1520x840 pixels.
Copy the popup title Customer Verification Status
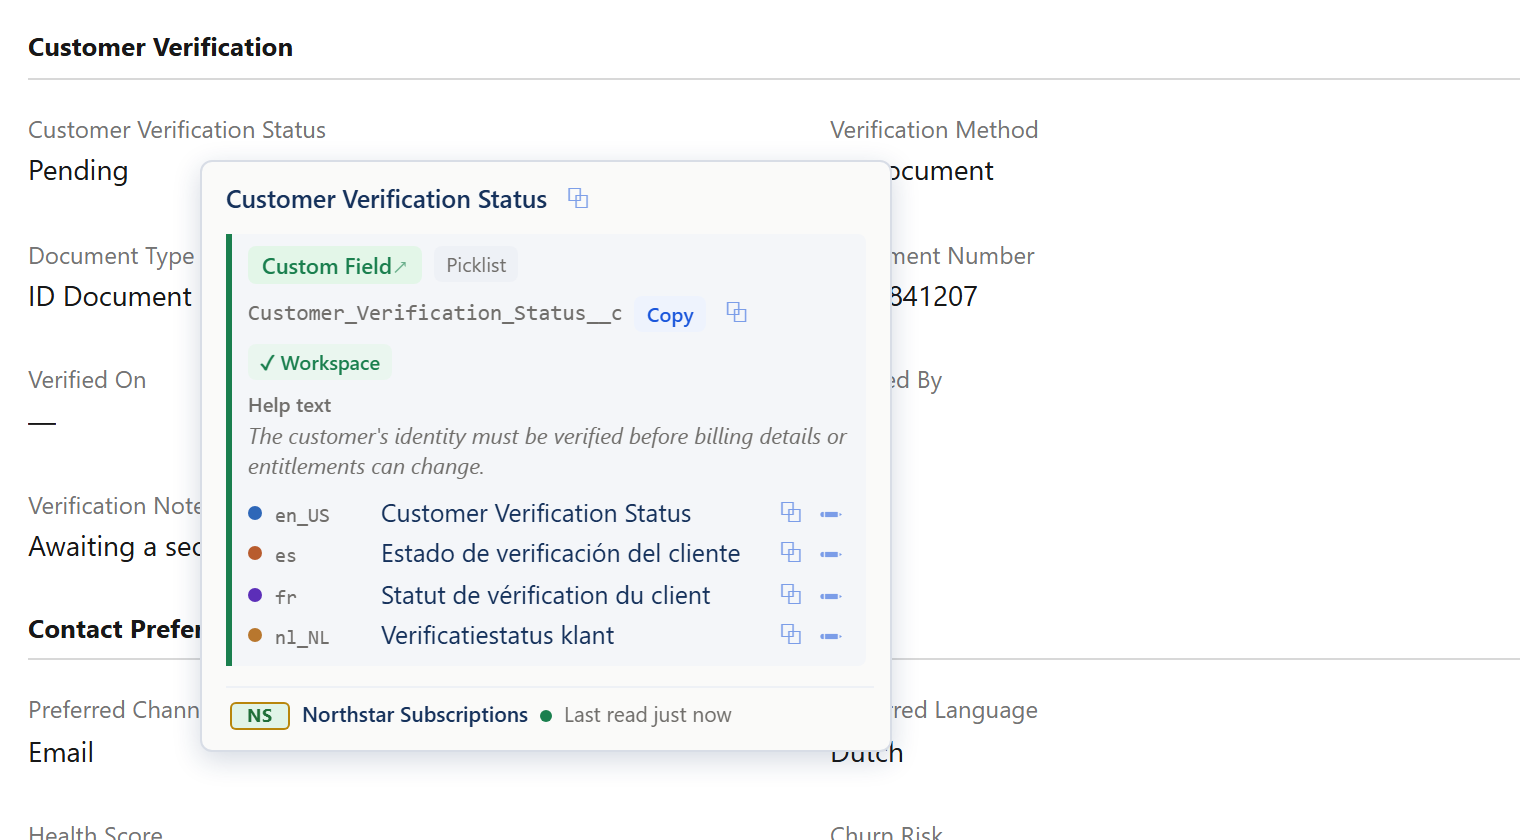coord(578,198)
